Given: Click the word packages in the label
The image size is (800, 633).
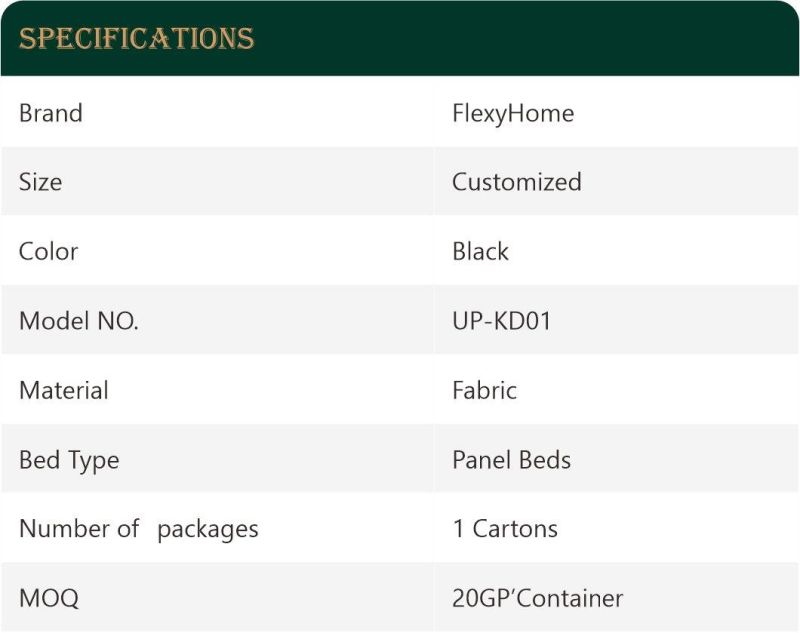Looking at the screenshot, I should (208, 530).
